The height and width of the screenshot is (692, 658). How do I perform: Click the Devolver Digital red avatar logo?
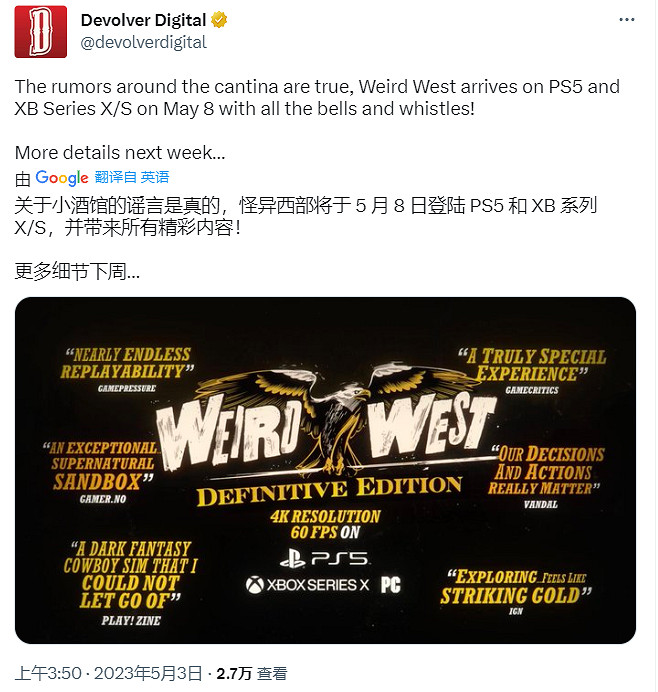(41, 32)
